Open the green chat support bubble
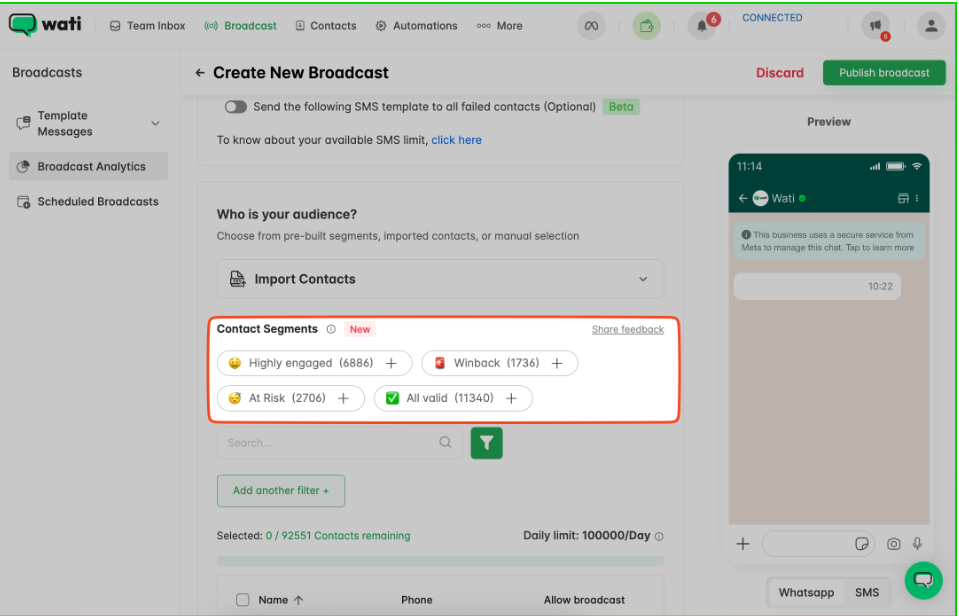The width and height of the screenshot is (959, 616). point(923,579)
